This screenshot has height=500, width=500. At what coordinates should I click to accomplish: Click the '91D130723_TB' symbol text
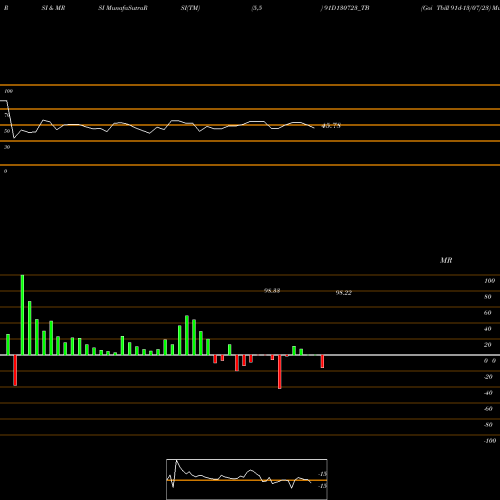pyautogui.click(x=346, y=8)
